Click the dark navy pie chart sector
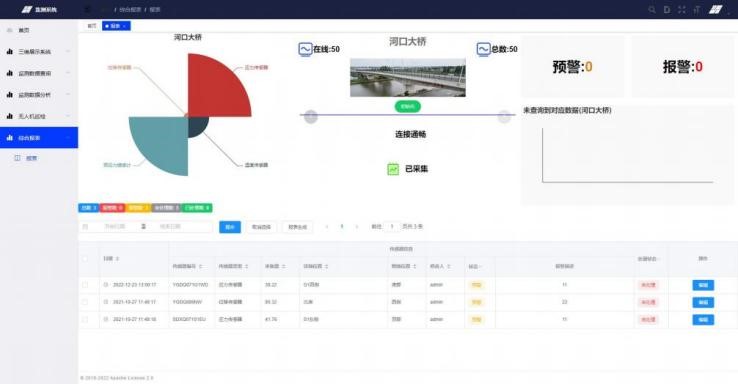This screenshot has height=384, width=738. click(x=196, y=125)
